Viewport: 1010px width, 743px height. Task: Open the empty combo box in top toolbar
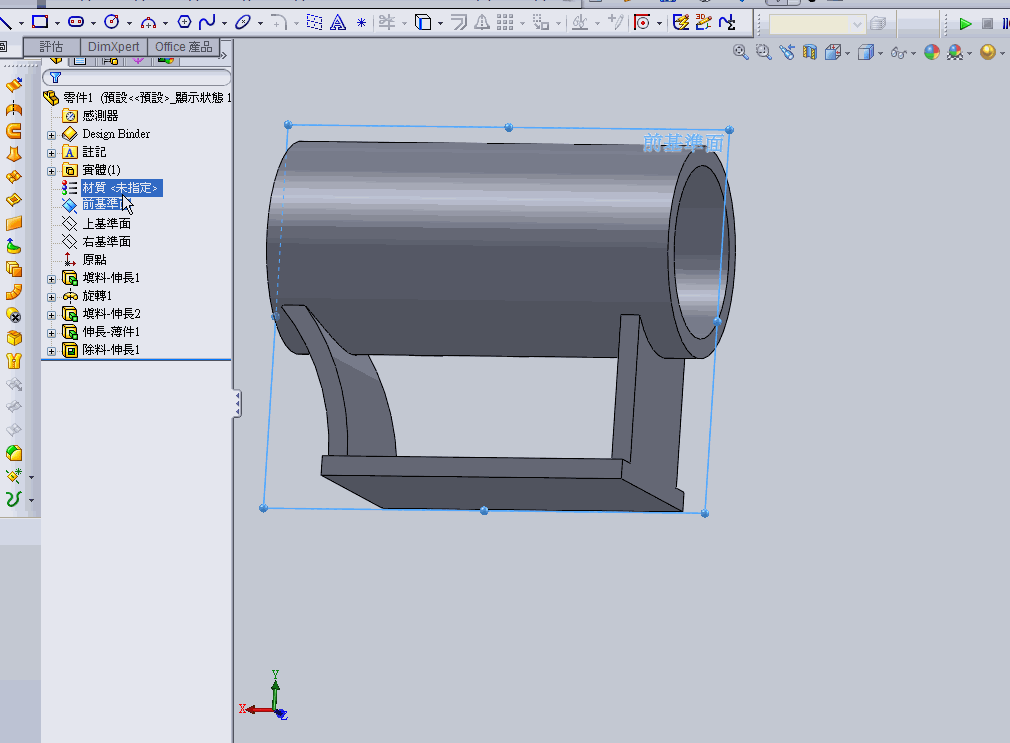[x=817, y=24]
